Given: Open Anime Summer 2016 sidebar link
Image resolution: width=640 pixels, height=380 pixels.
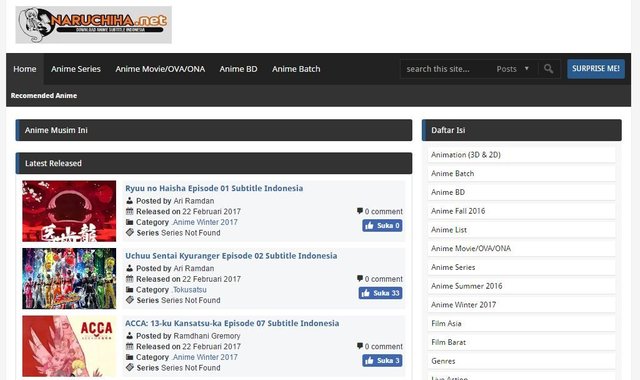Looking at the screenshot, I should click(x=522, y=286).
